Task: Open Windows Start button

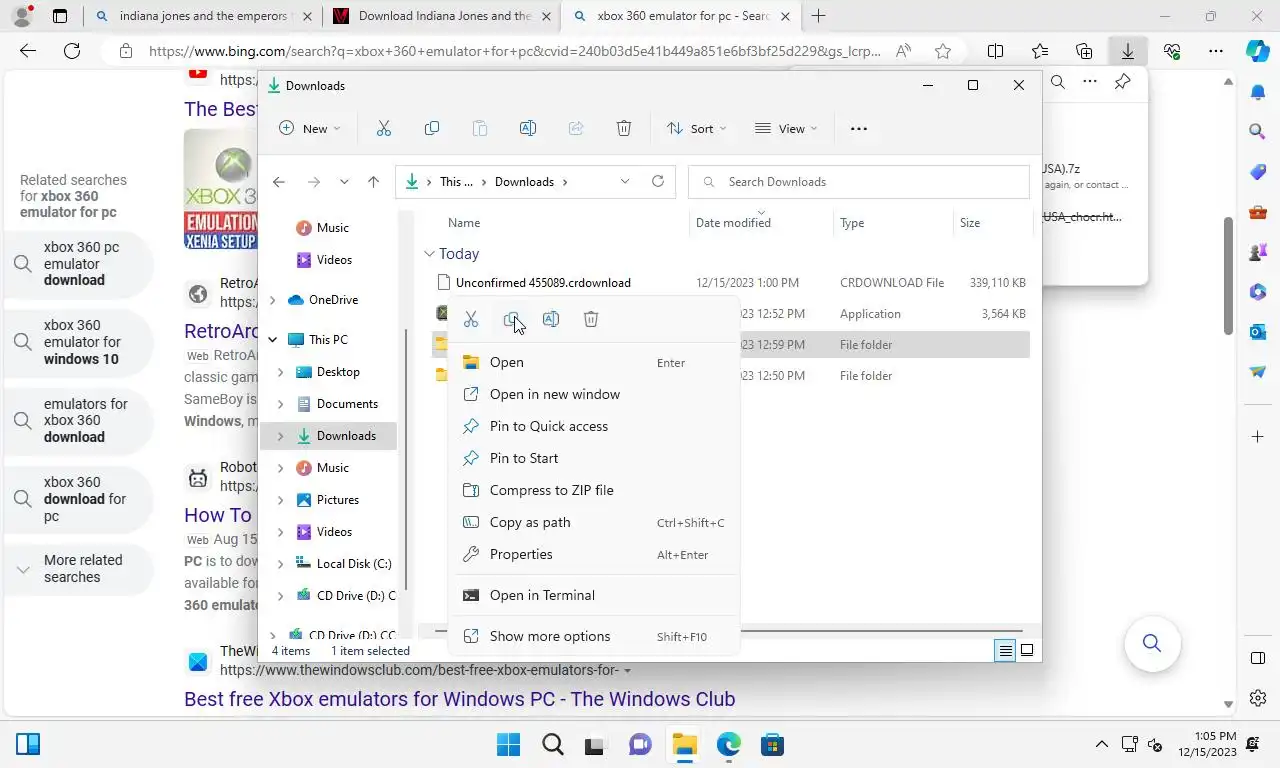Action: pos(508,744)
